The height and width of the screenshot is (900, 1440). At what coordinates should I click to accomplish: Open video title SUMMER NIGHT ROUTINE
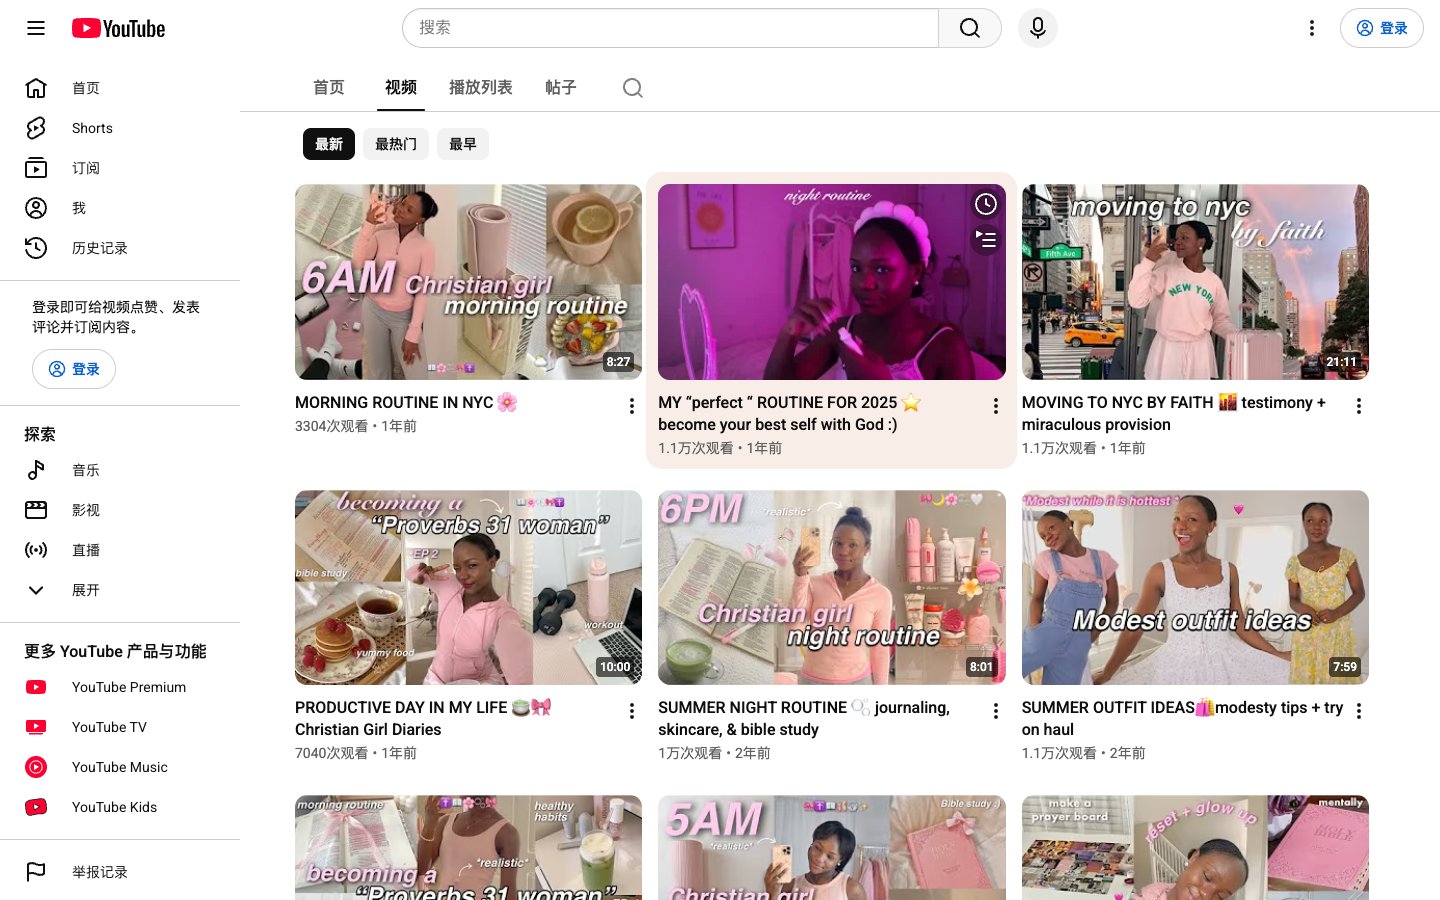[x=804, y=718]
